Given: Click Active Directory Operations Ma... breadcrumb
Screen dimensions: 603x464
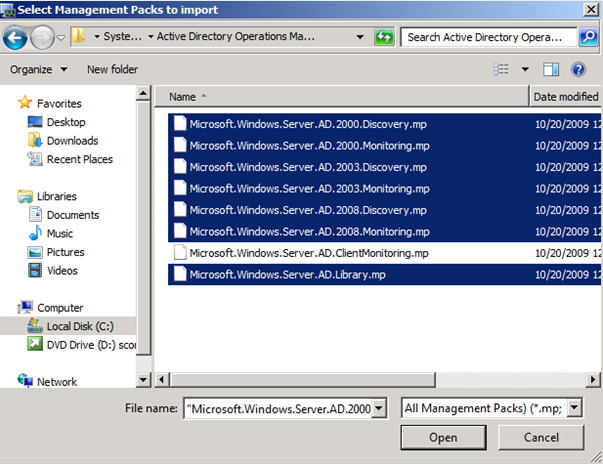Looking at the screenshot, I should 235,37.
